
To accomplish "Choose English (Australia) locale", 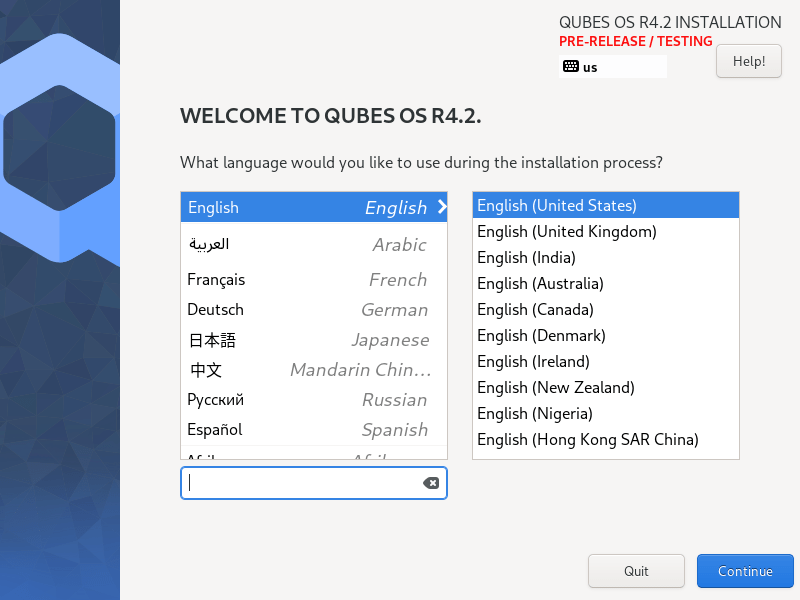I will (x=606, y=283).
